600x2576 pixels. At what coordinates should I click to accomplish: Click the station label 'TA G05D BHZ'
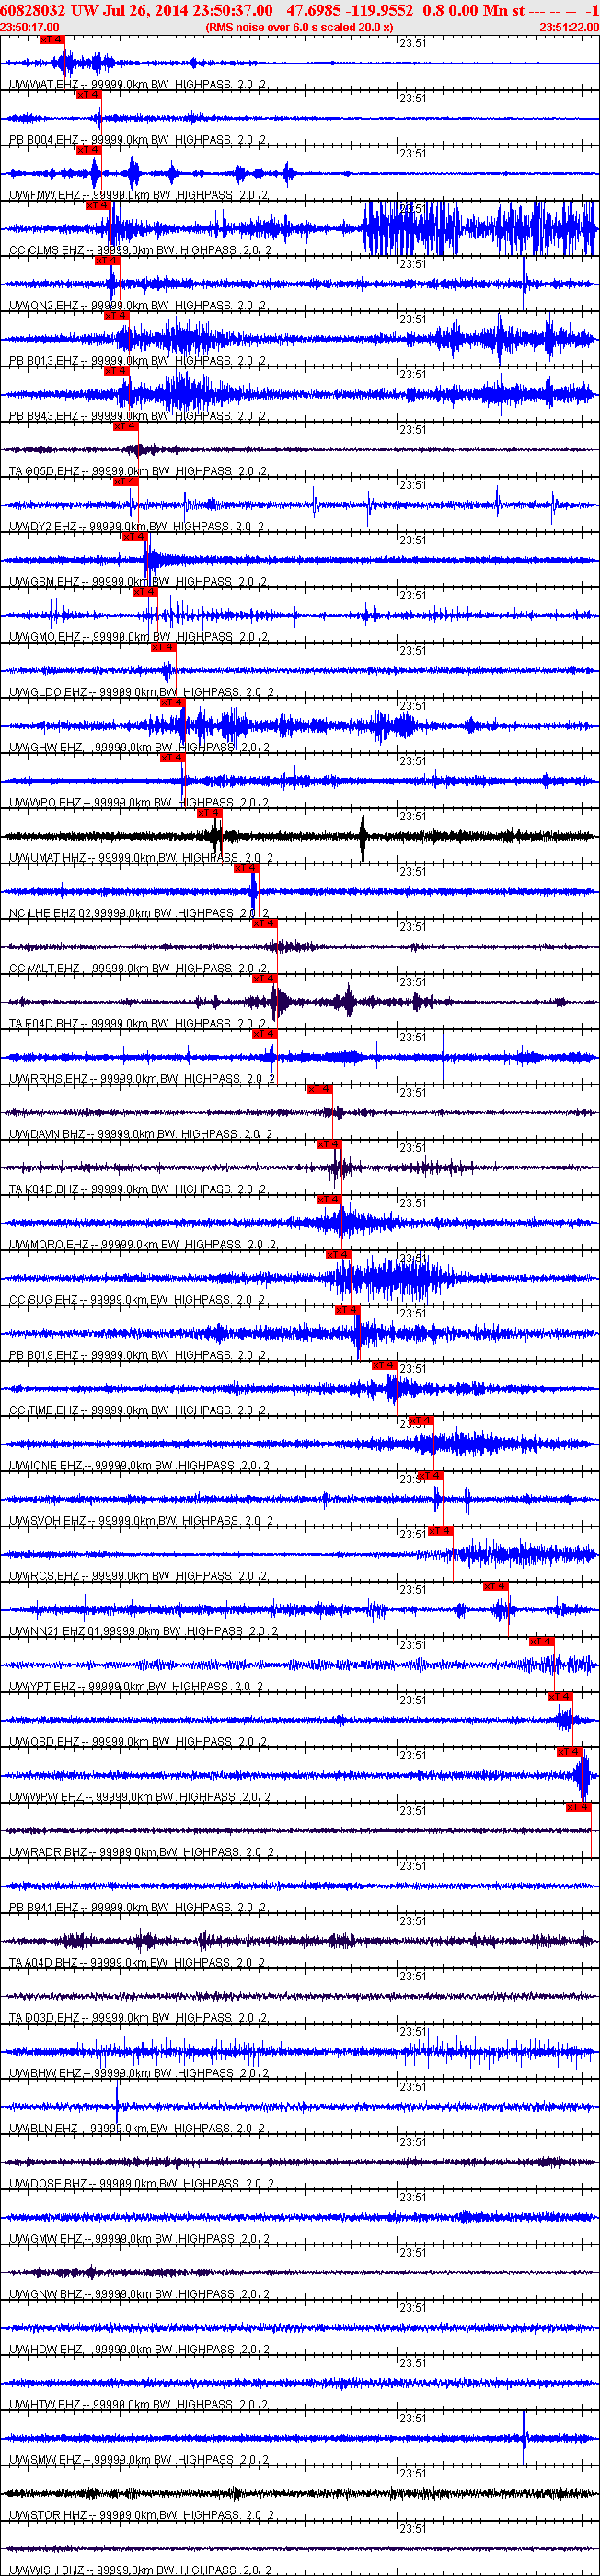(x=44, y=471)
